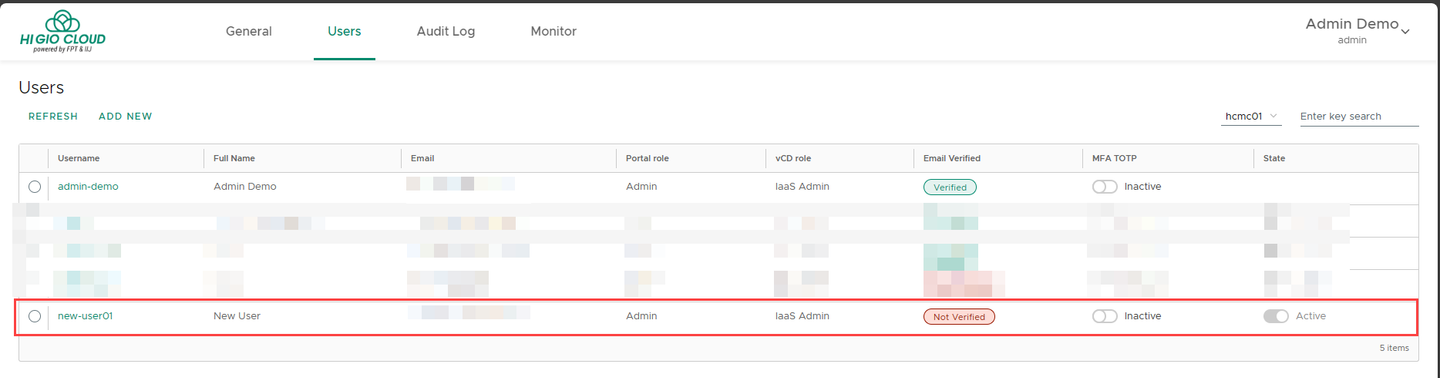Click the Not Verified badge for new-user01
The height and width of the screenshot is (378, 1440).
(959, 316)
